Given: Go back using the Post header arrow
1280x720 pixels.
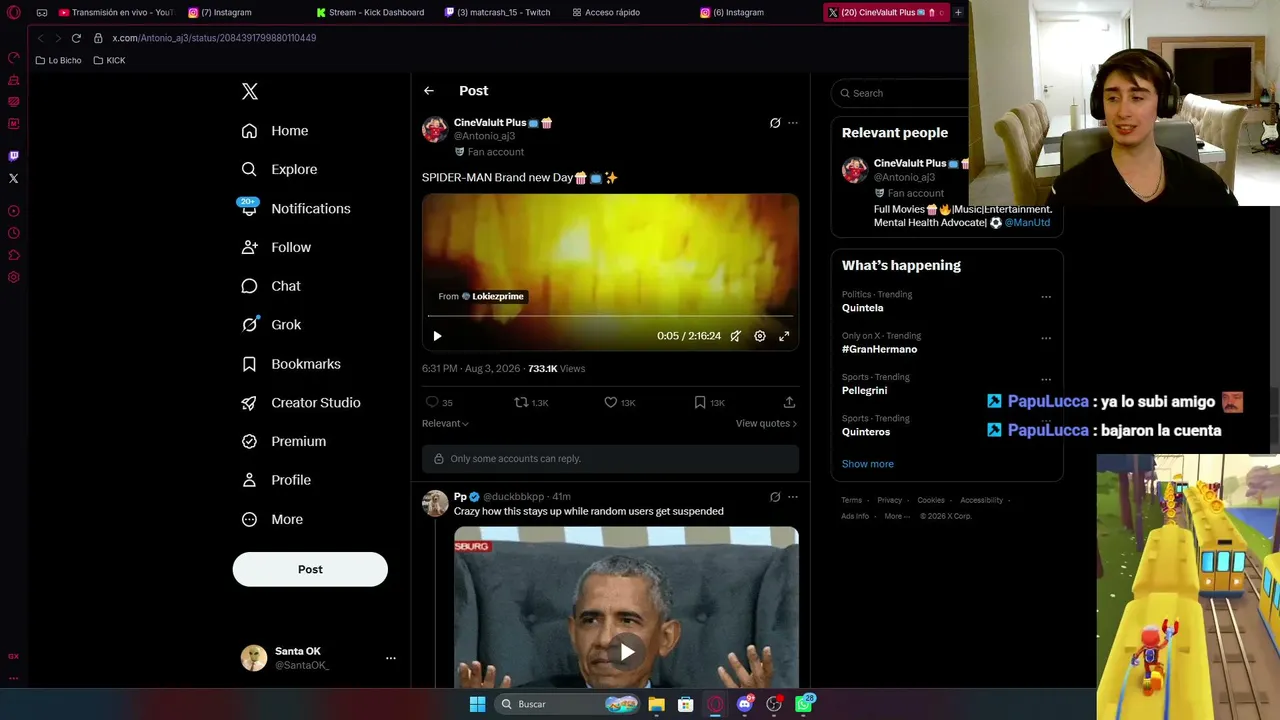Looking at the screenshot, I should click(x=429, y=91).
